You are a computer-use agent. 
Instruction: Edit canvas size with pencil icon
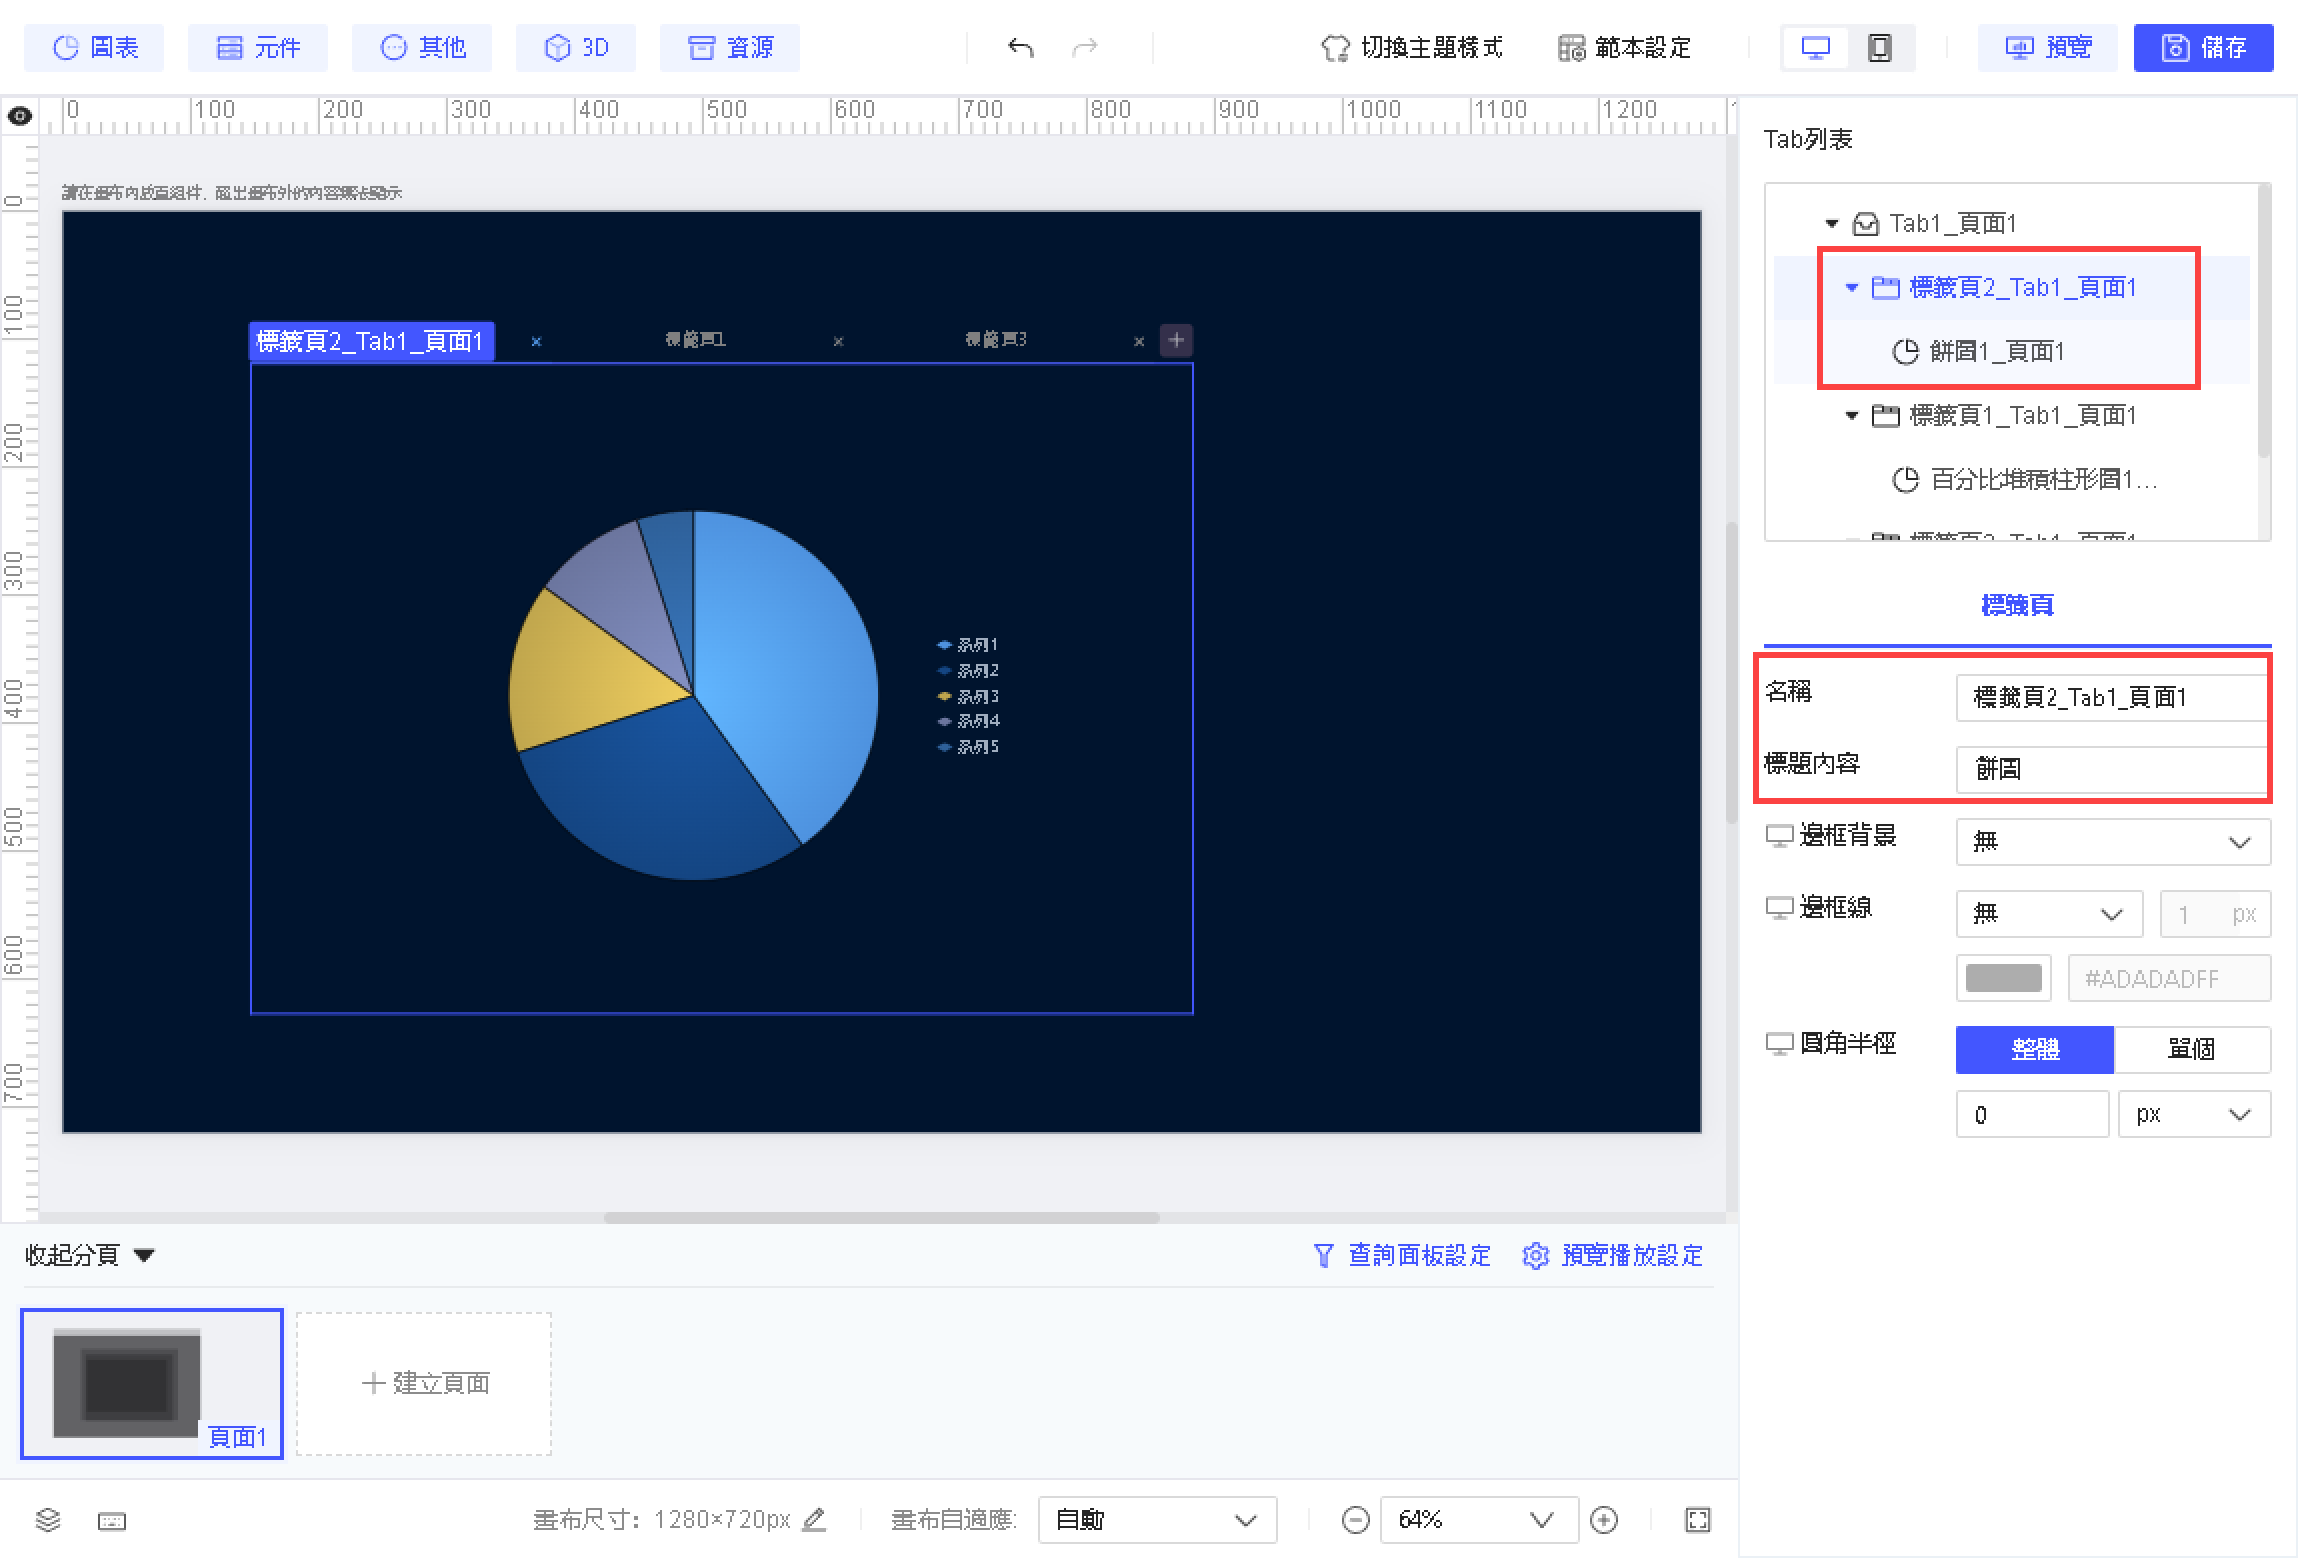click(815, 1519)
